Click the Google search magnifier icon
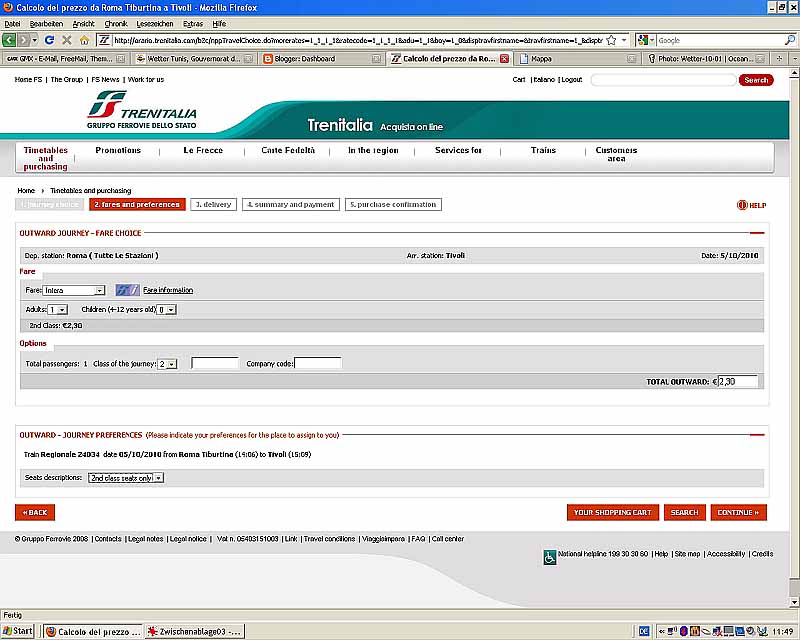This screenshot has height=640, width=800. 789,40
